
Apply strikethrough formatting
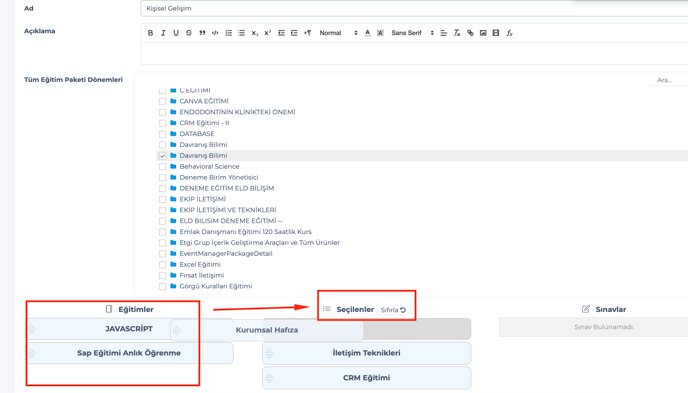189,33
